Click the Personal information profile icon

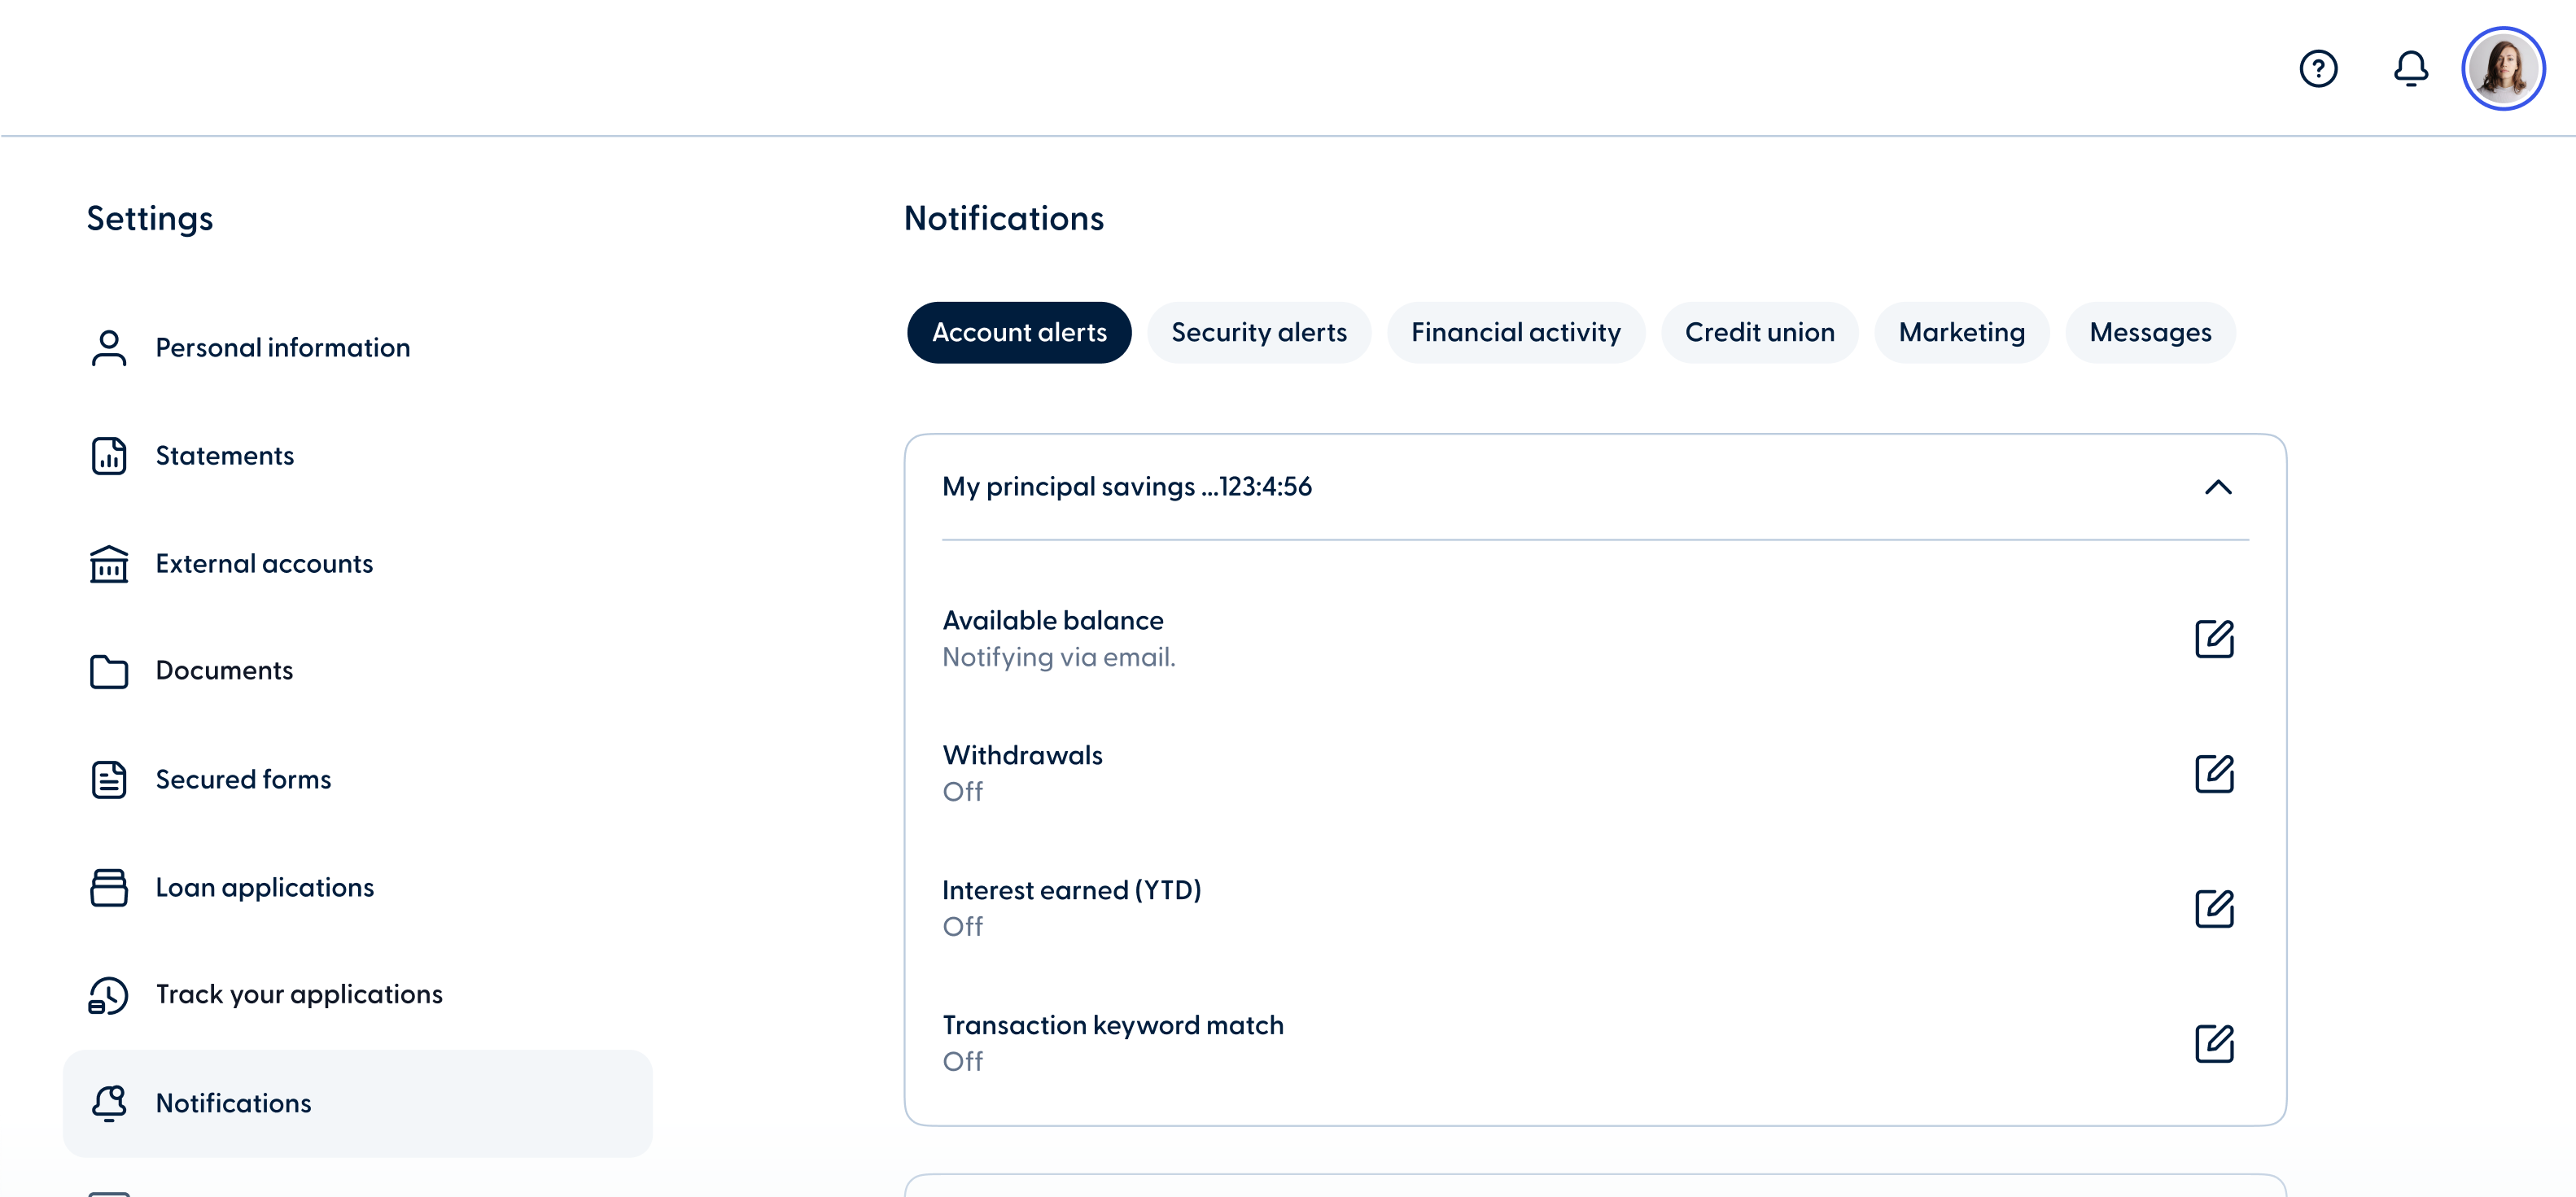(108, 347)
